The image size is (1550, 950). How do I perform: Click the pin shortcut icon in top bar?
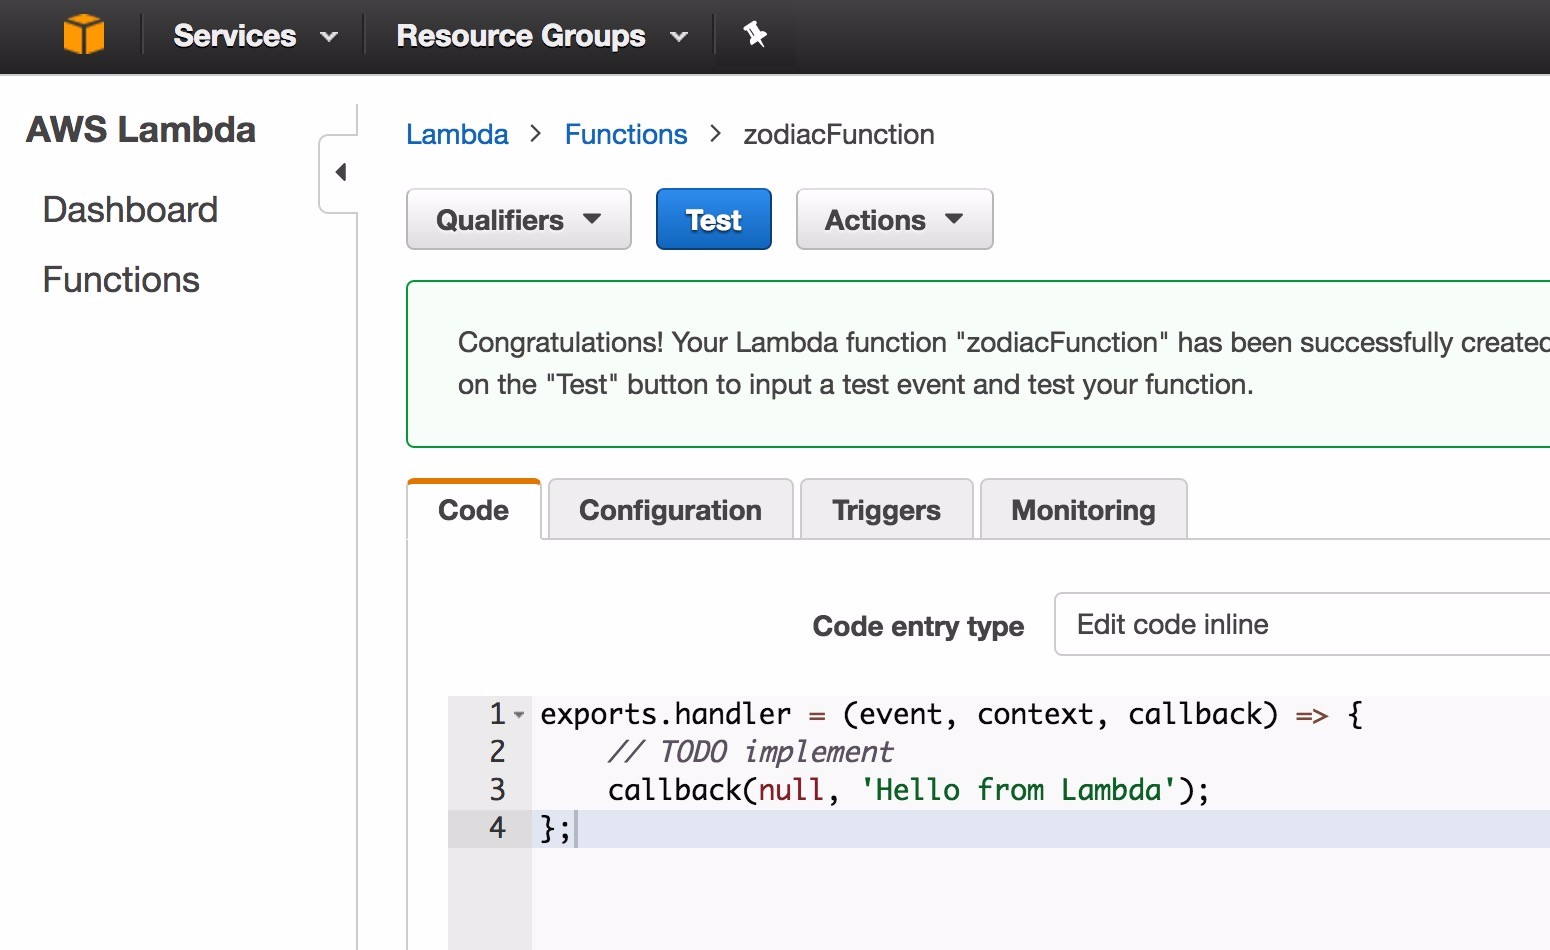pos(755,35)
